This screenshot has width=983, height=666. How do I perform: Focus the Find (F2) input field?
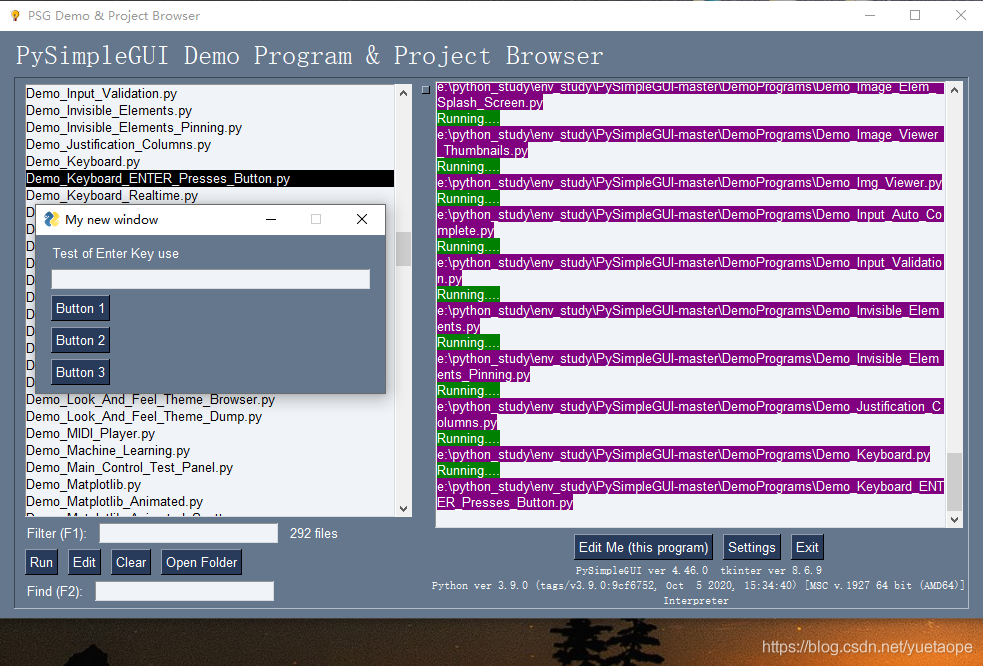[184, 591]
